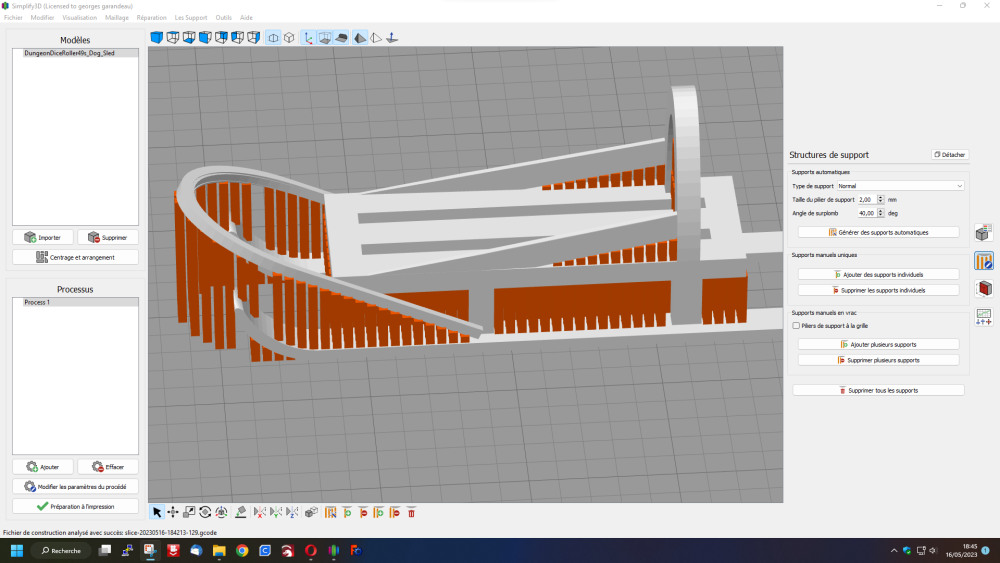Viewport: 1000px width, 563px height.
Task: Mirror the model along Z axis
Action: (292, 512)
